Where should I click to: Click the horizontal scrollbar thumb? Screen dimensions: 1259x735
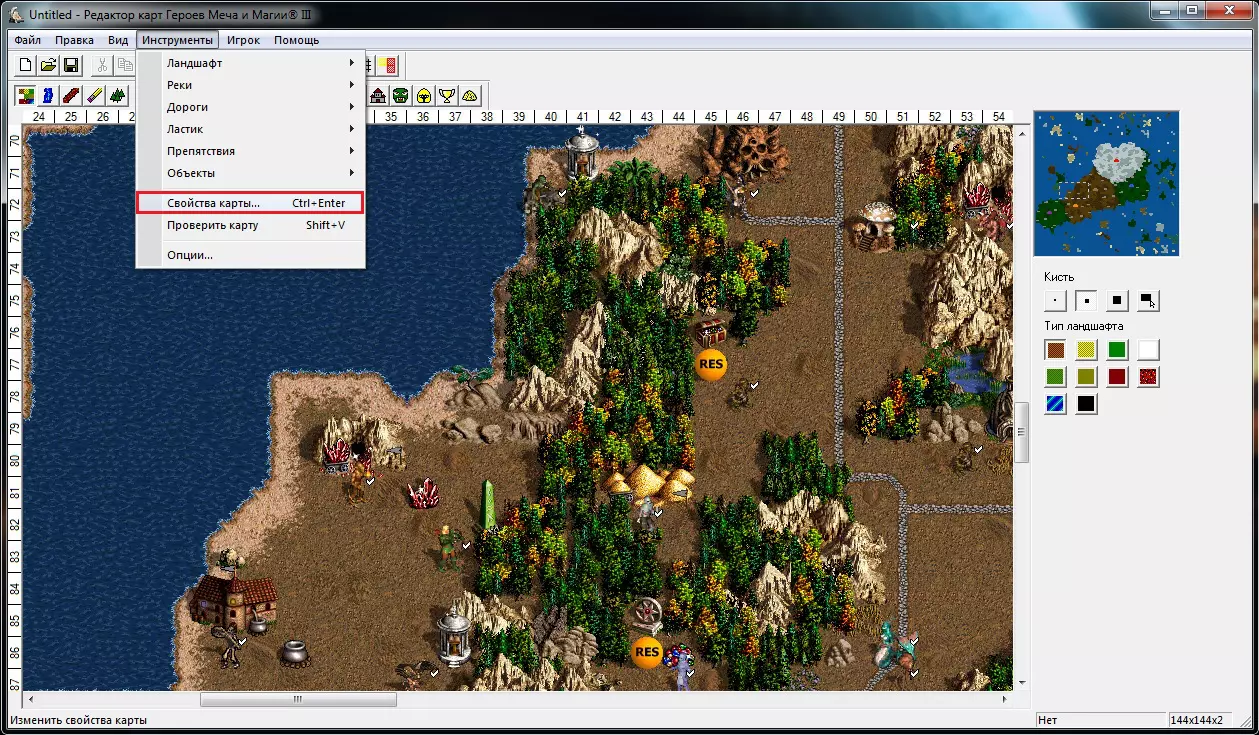pos(297,700)
